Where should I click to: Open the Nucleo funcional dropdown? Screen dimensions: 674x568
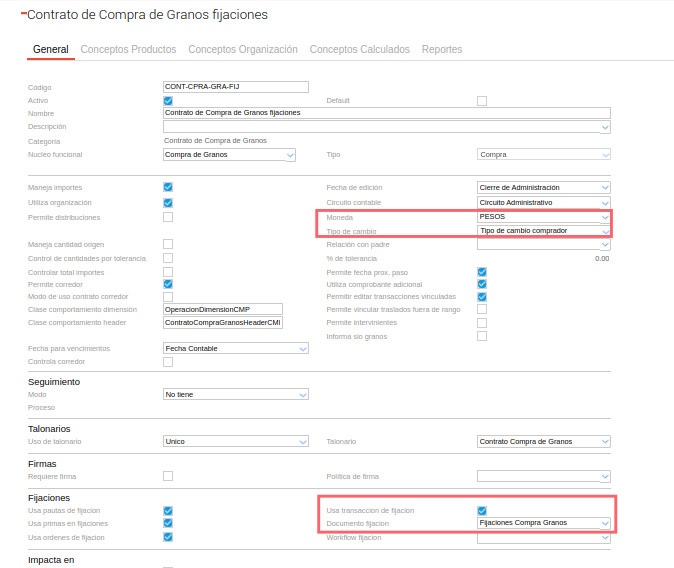click(x=229, y=155)
